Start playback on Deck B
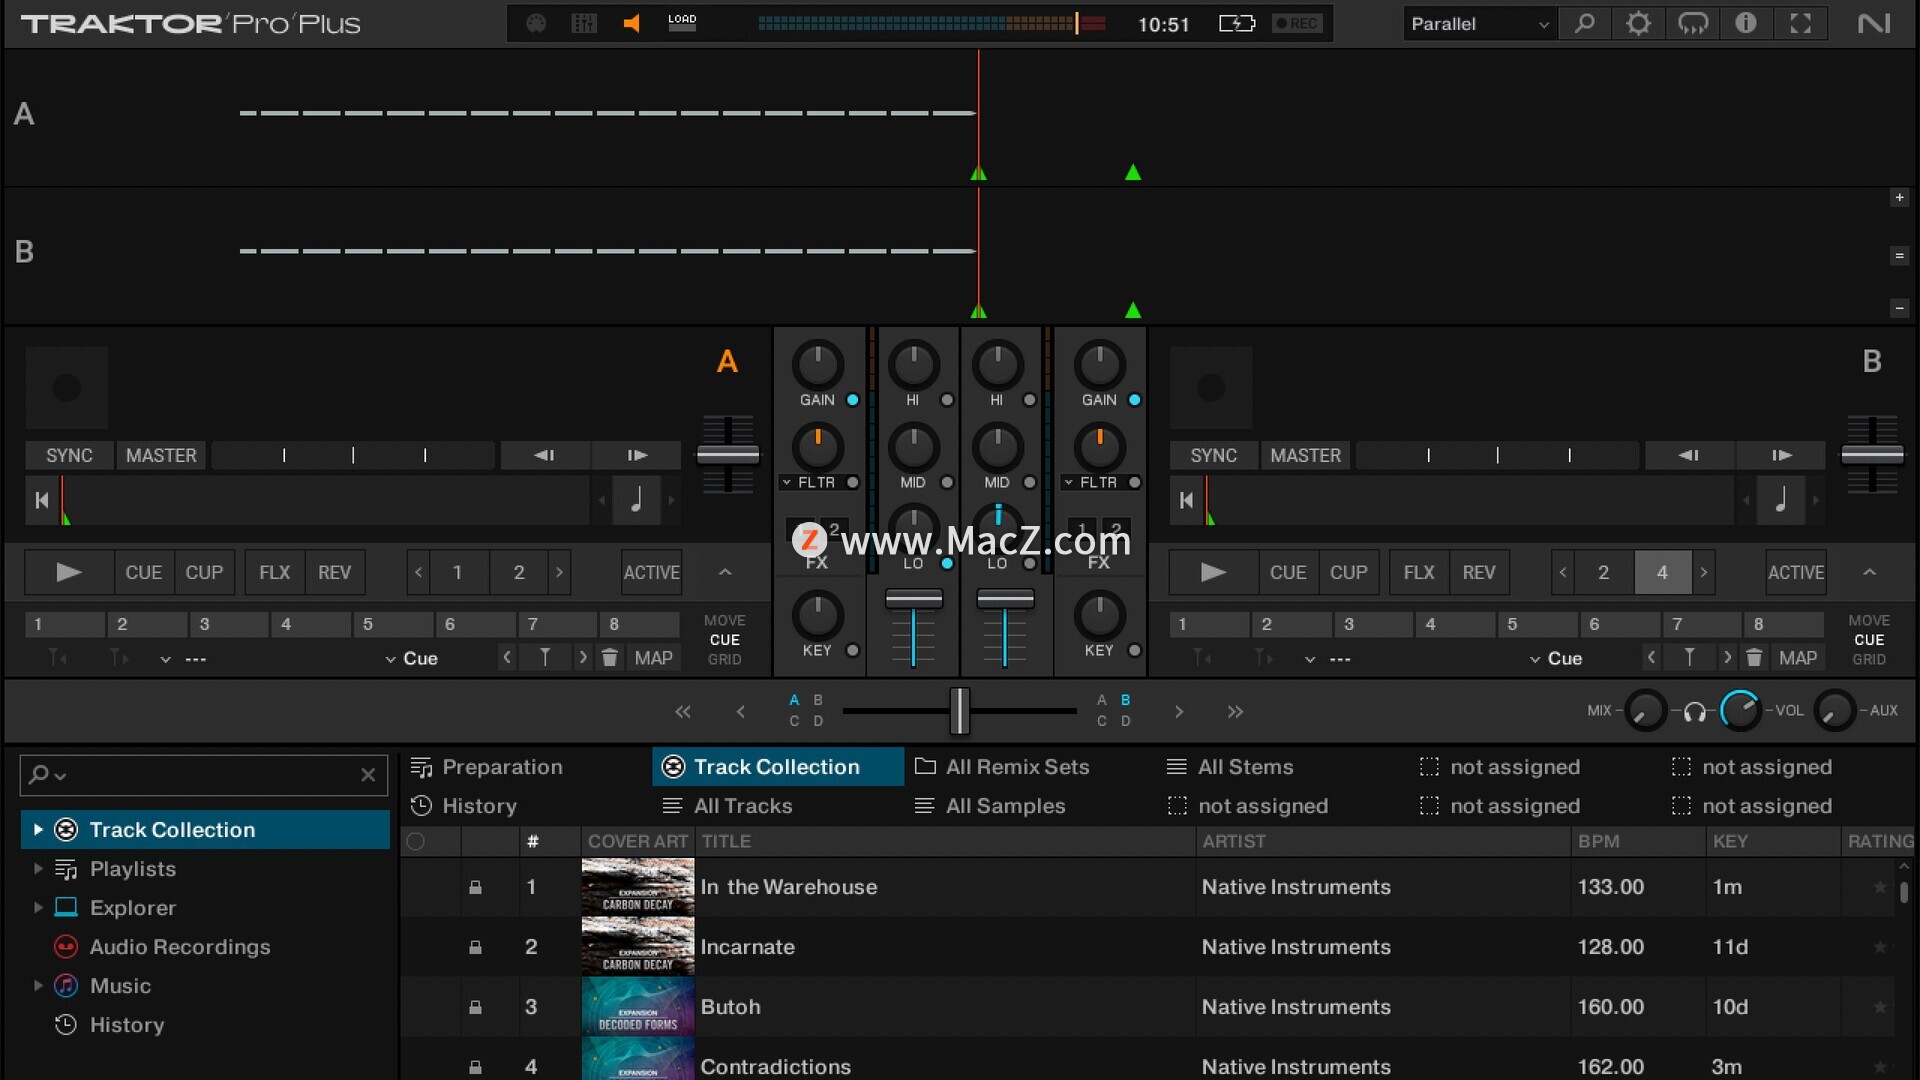The image size is (1920, 1080). click(1213, 572)
